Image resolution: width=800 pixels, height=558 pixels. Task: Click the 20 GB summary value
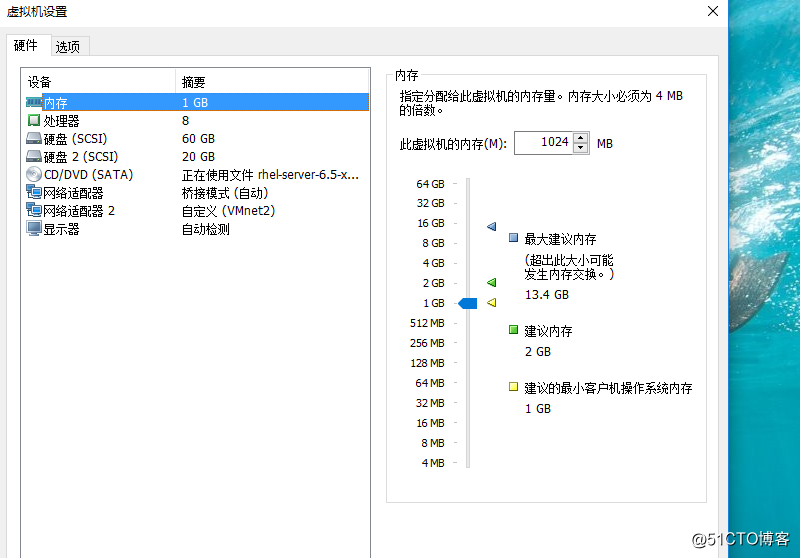pos(198,157)
